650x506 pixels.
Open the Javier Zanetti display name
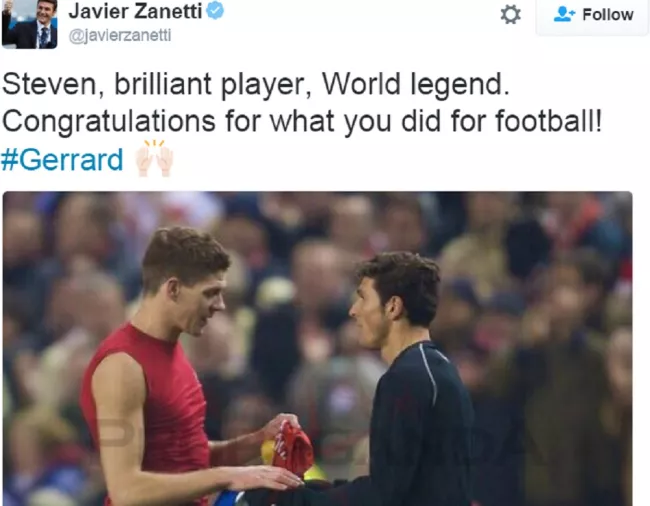pos(136,11)
